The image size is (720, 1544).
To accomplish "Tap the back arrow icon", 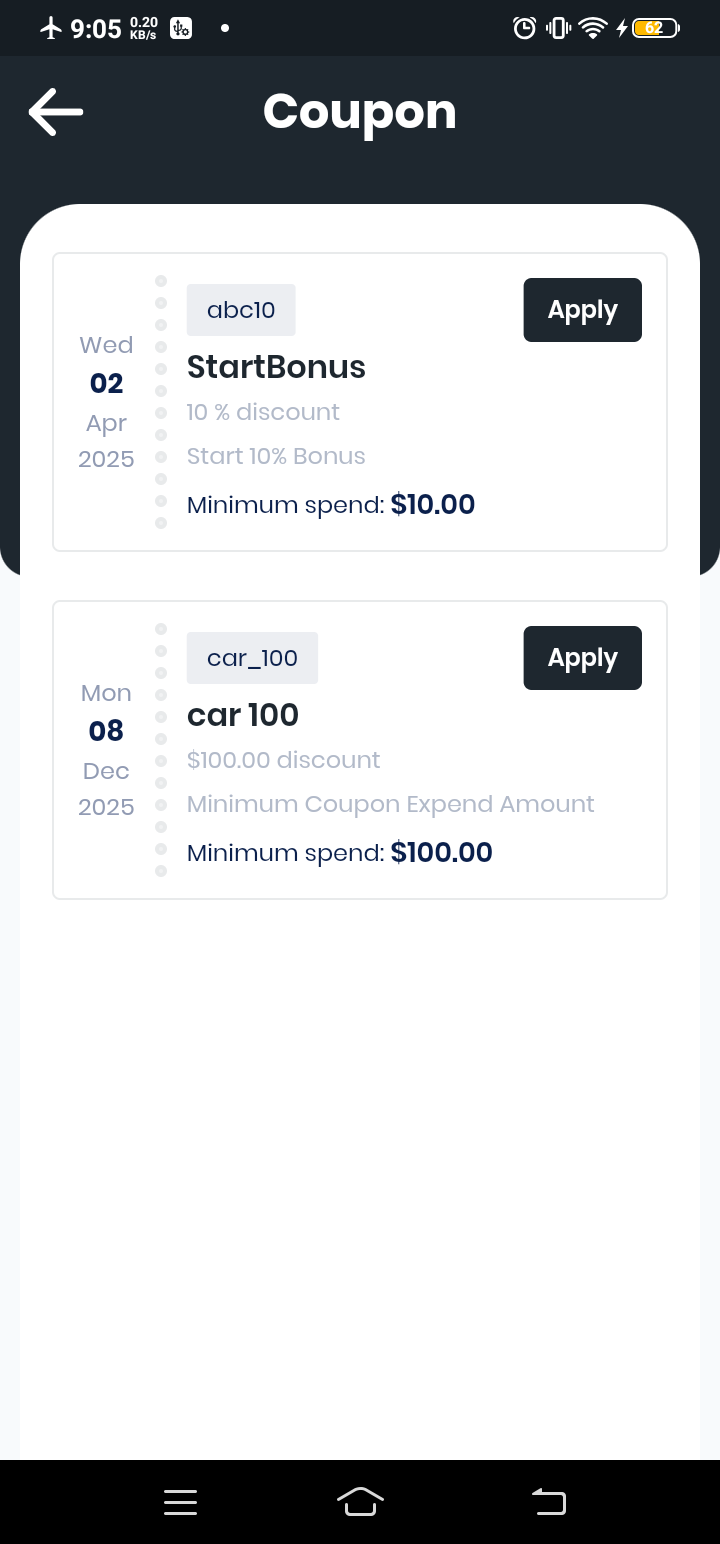I will coord(56,111).
